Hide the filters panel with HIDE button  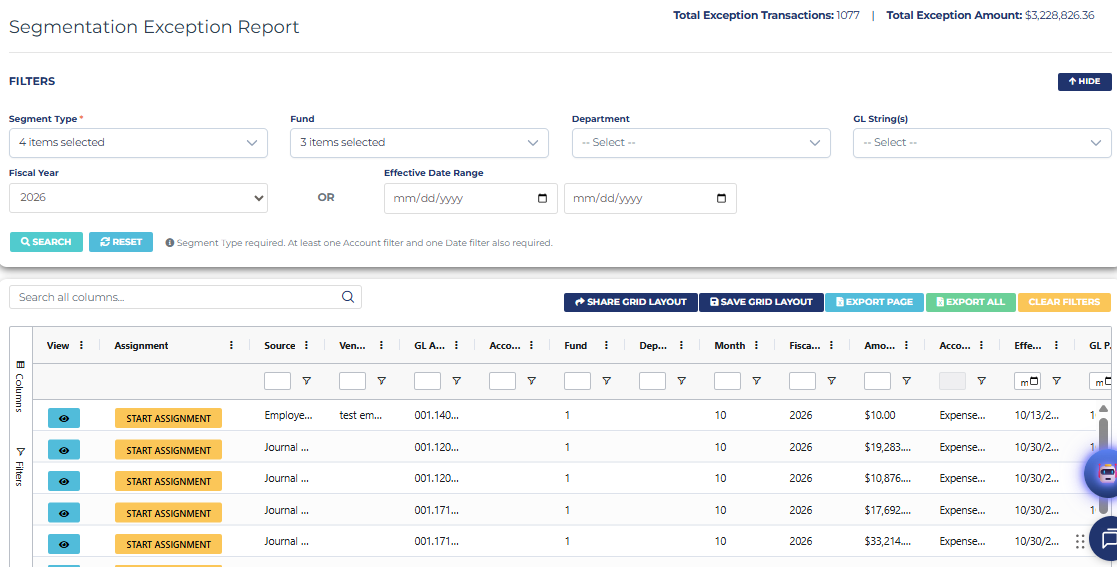[1084, 81]
